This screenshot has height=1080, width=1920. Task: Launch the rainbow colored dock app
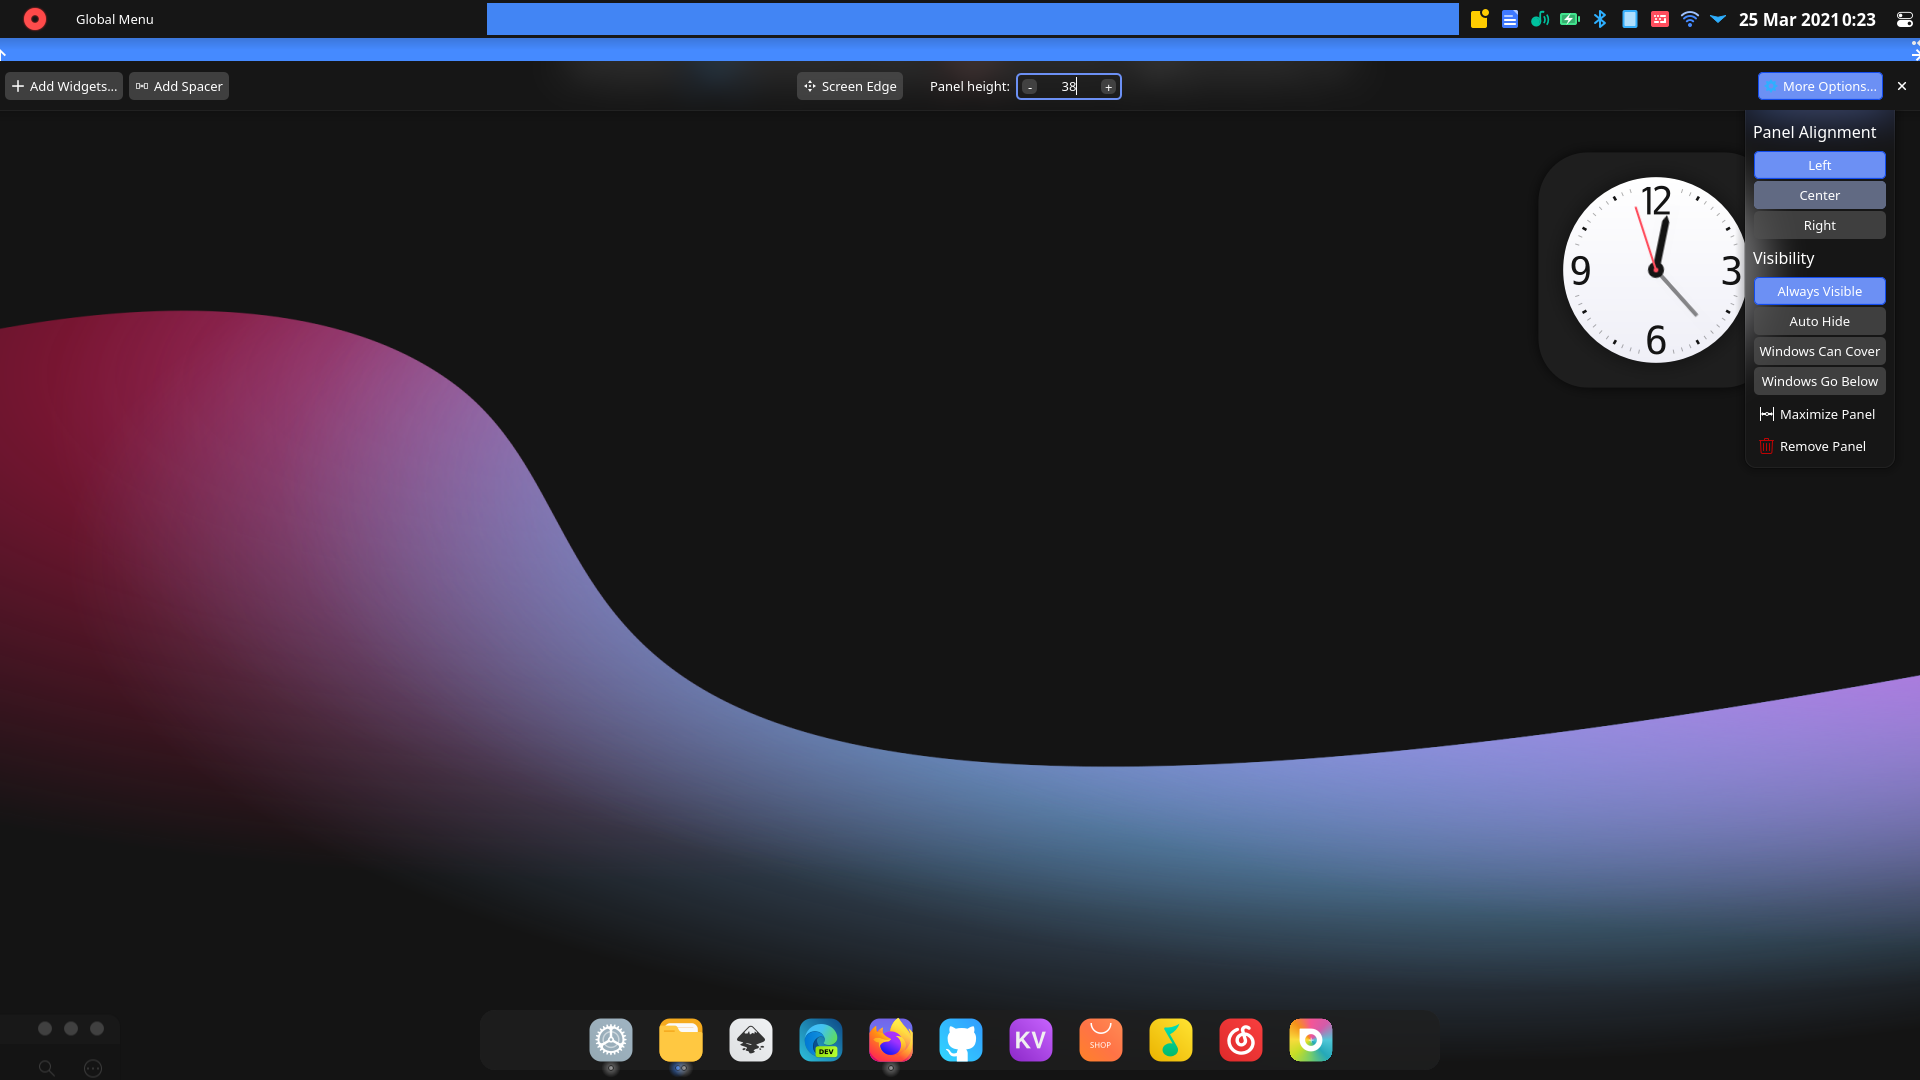click(x=1311, y=1040)
